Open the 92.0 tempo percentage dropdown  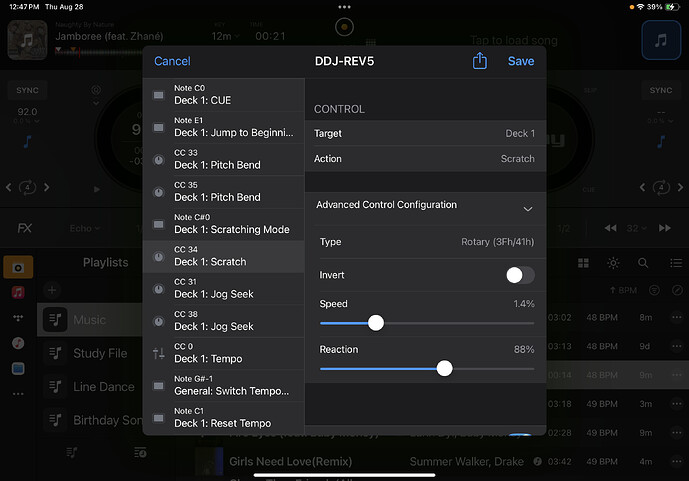click(27, 121)
